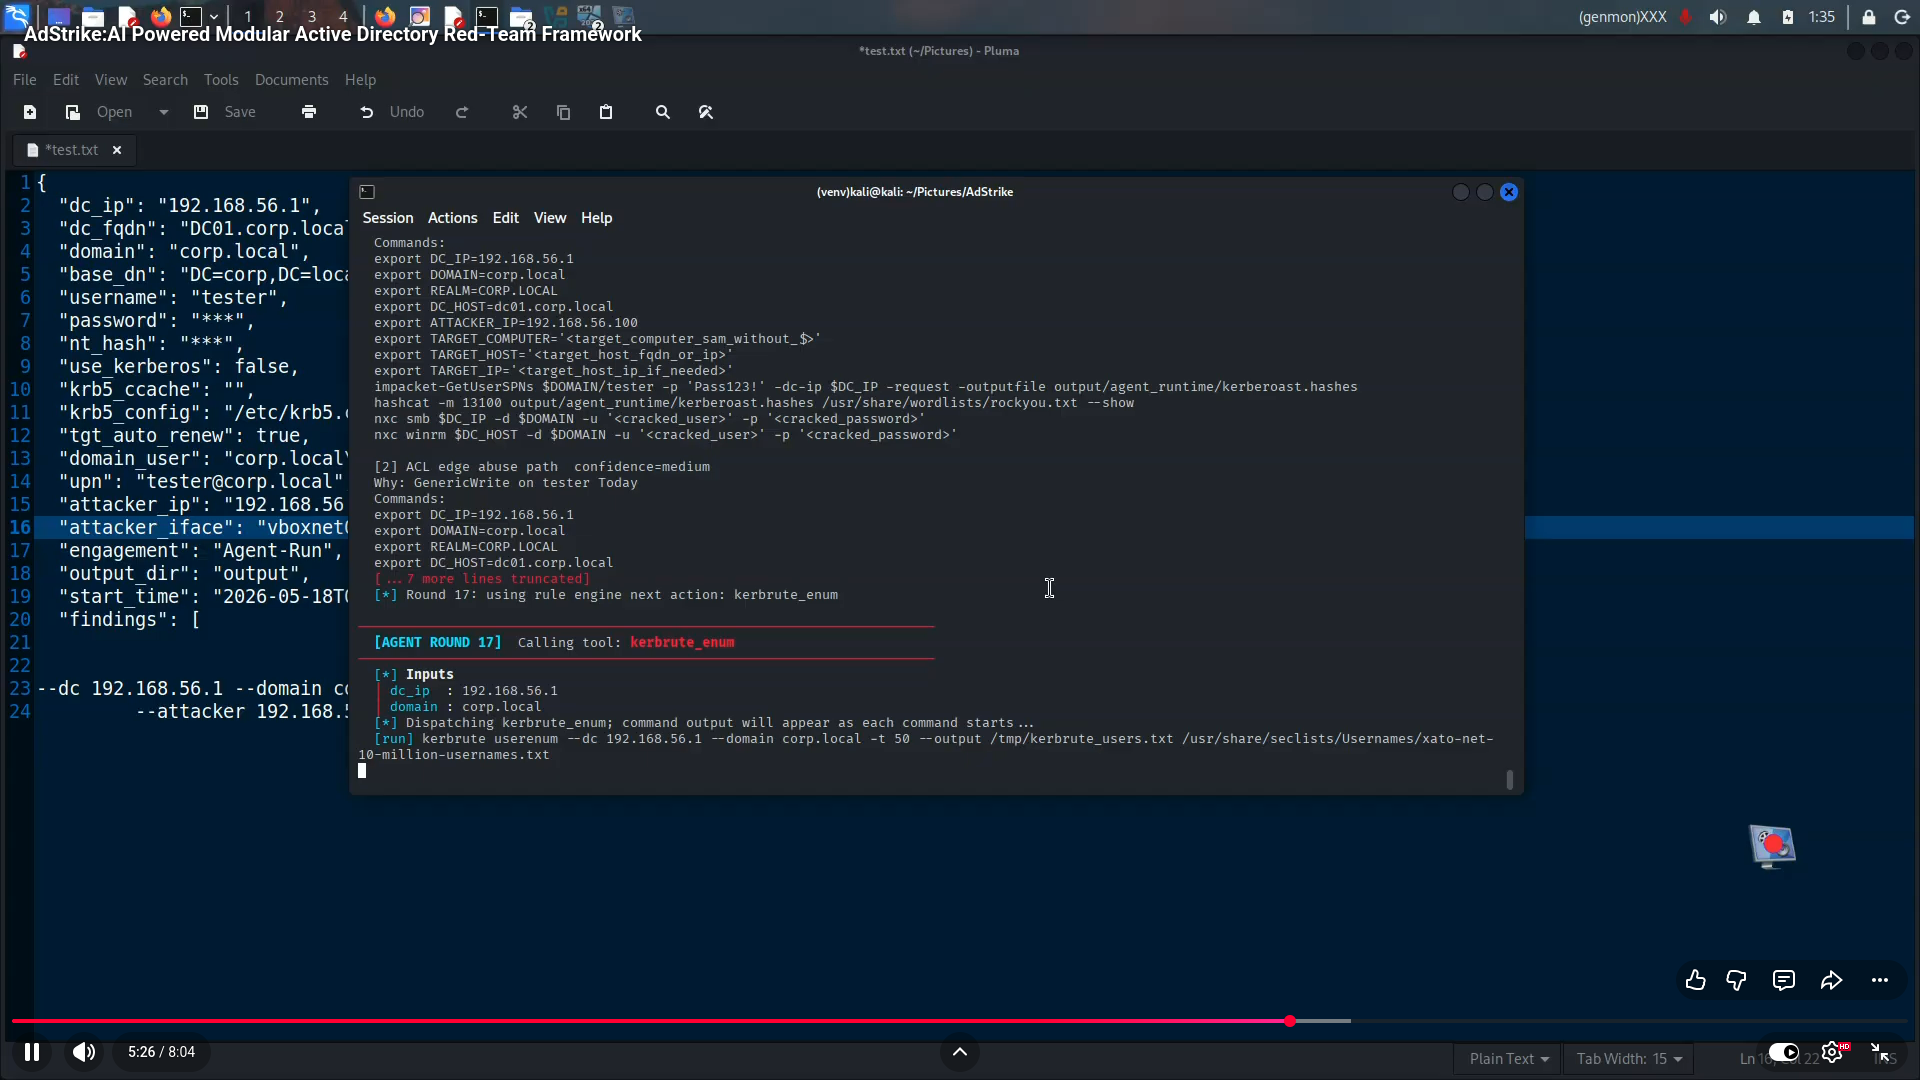The height and width of the screenshot is (1080, 1920).
Task: Open the system volume control
Action: pyautogui.click(x=1718, y=17)
